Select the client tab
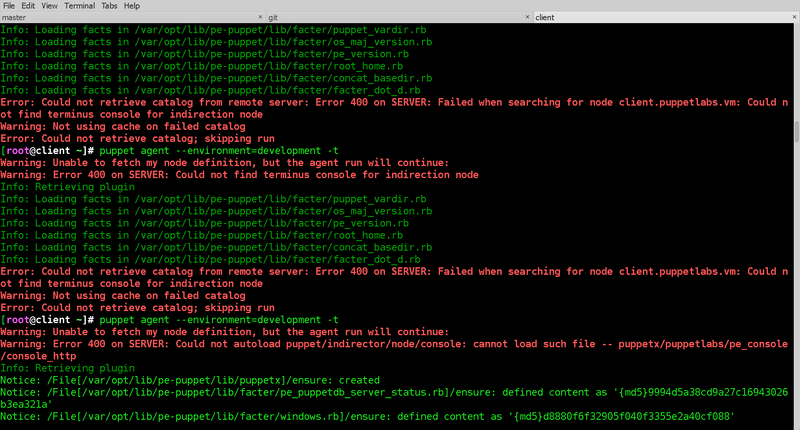 pos(666,17)
